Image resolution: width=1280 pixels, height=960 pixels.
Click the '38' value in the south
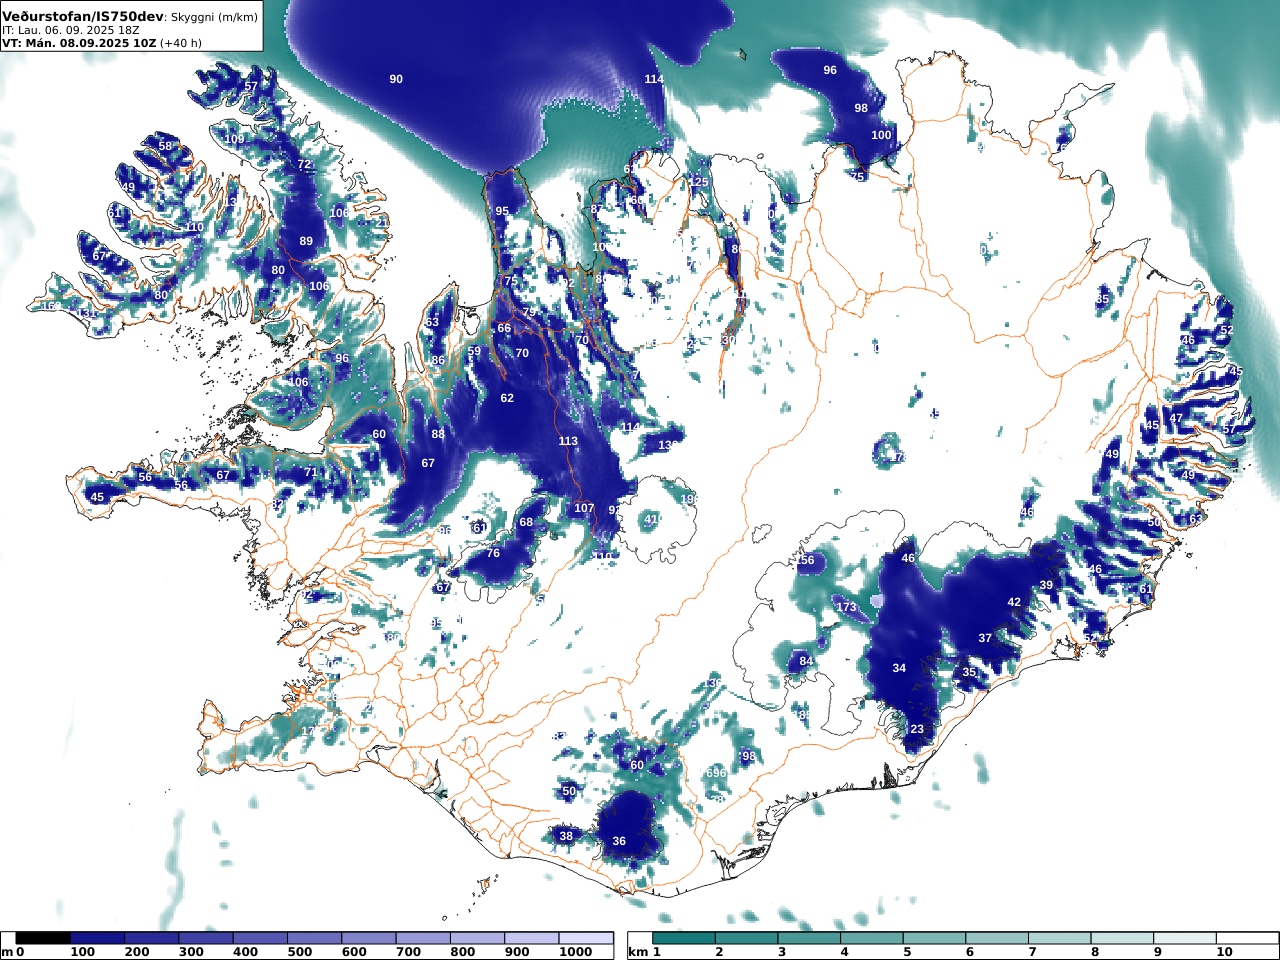566,836
